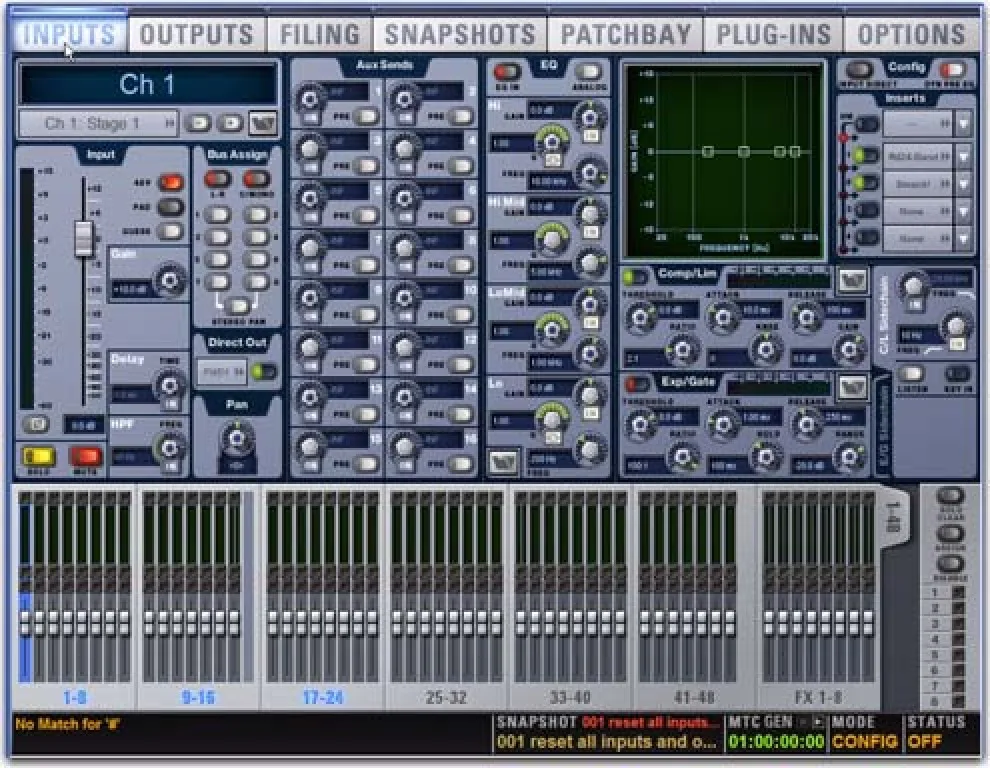This screenshot has width=990, height=768.
Task: Click the next channel arrow button
Action: point(230,123)
